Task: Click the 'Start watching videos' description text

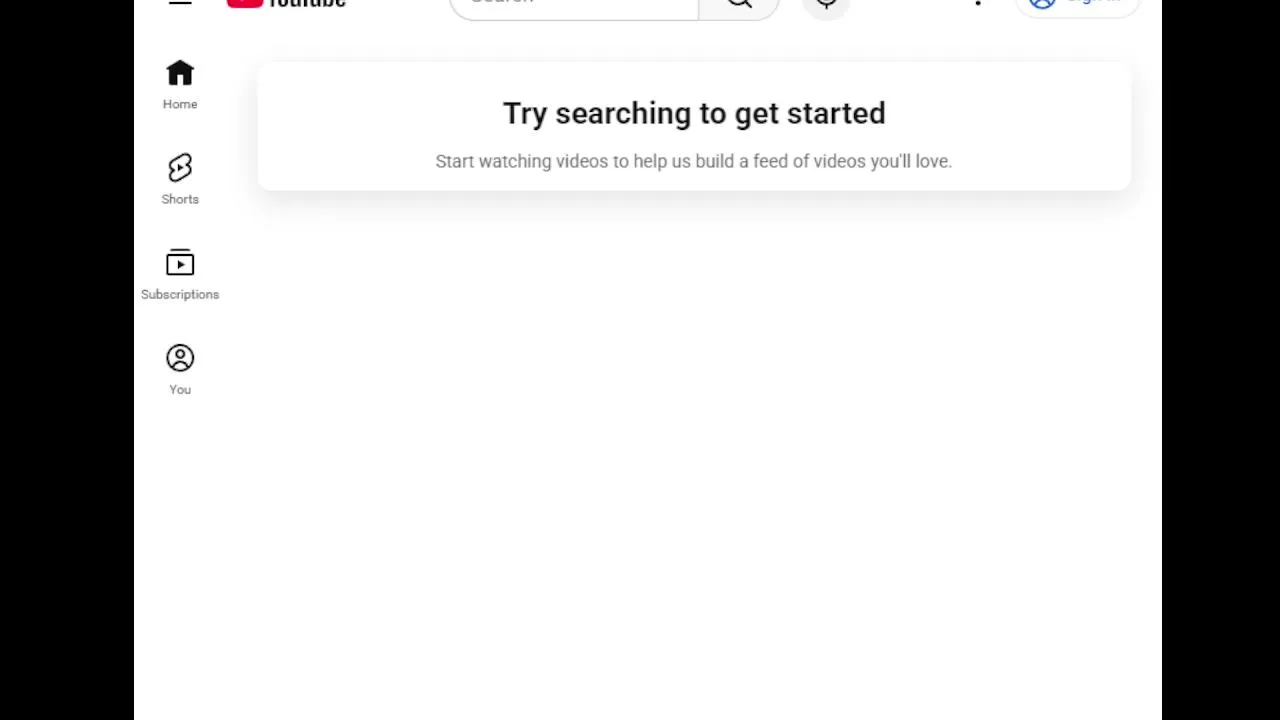Action: [694, 161]
